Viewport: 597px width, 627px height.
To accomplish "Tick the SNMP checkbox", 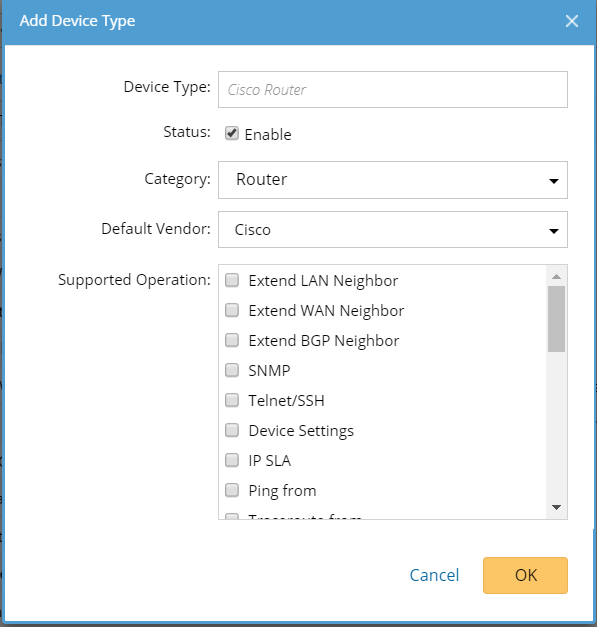I will pos(232,370).
